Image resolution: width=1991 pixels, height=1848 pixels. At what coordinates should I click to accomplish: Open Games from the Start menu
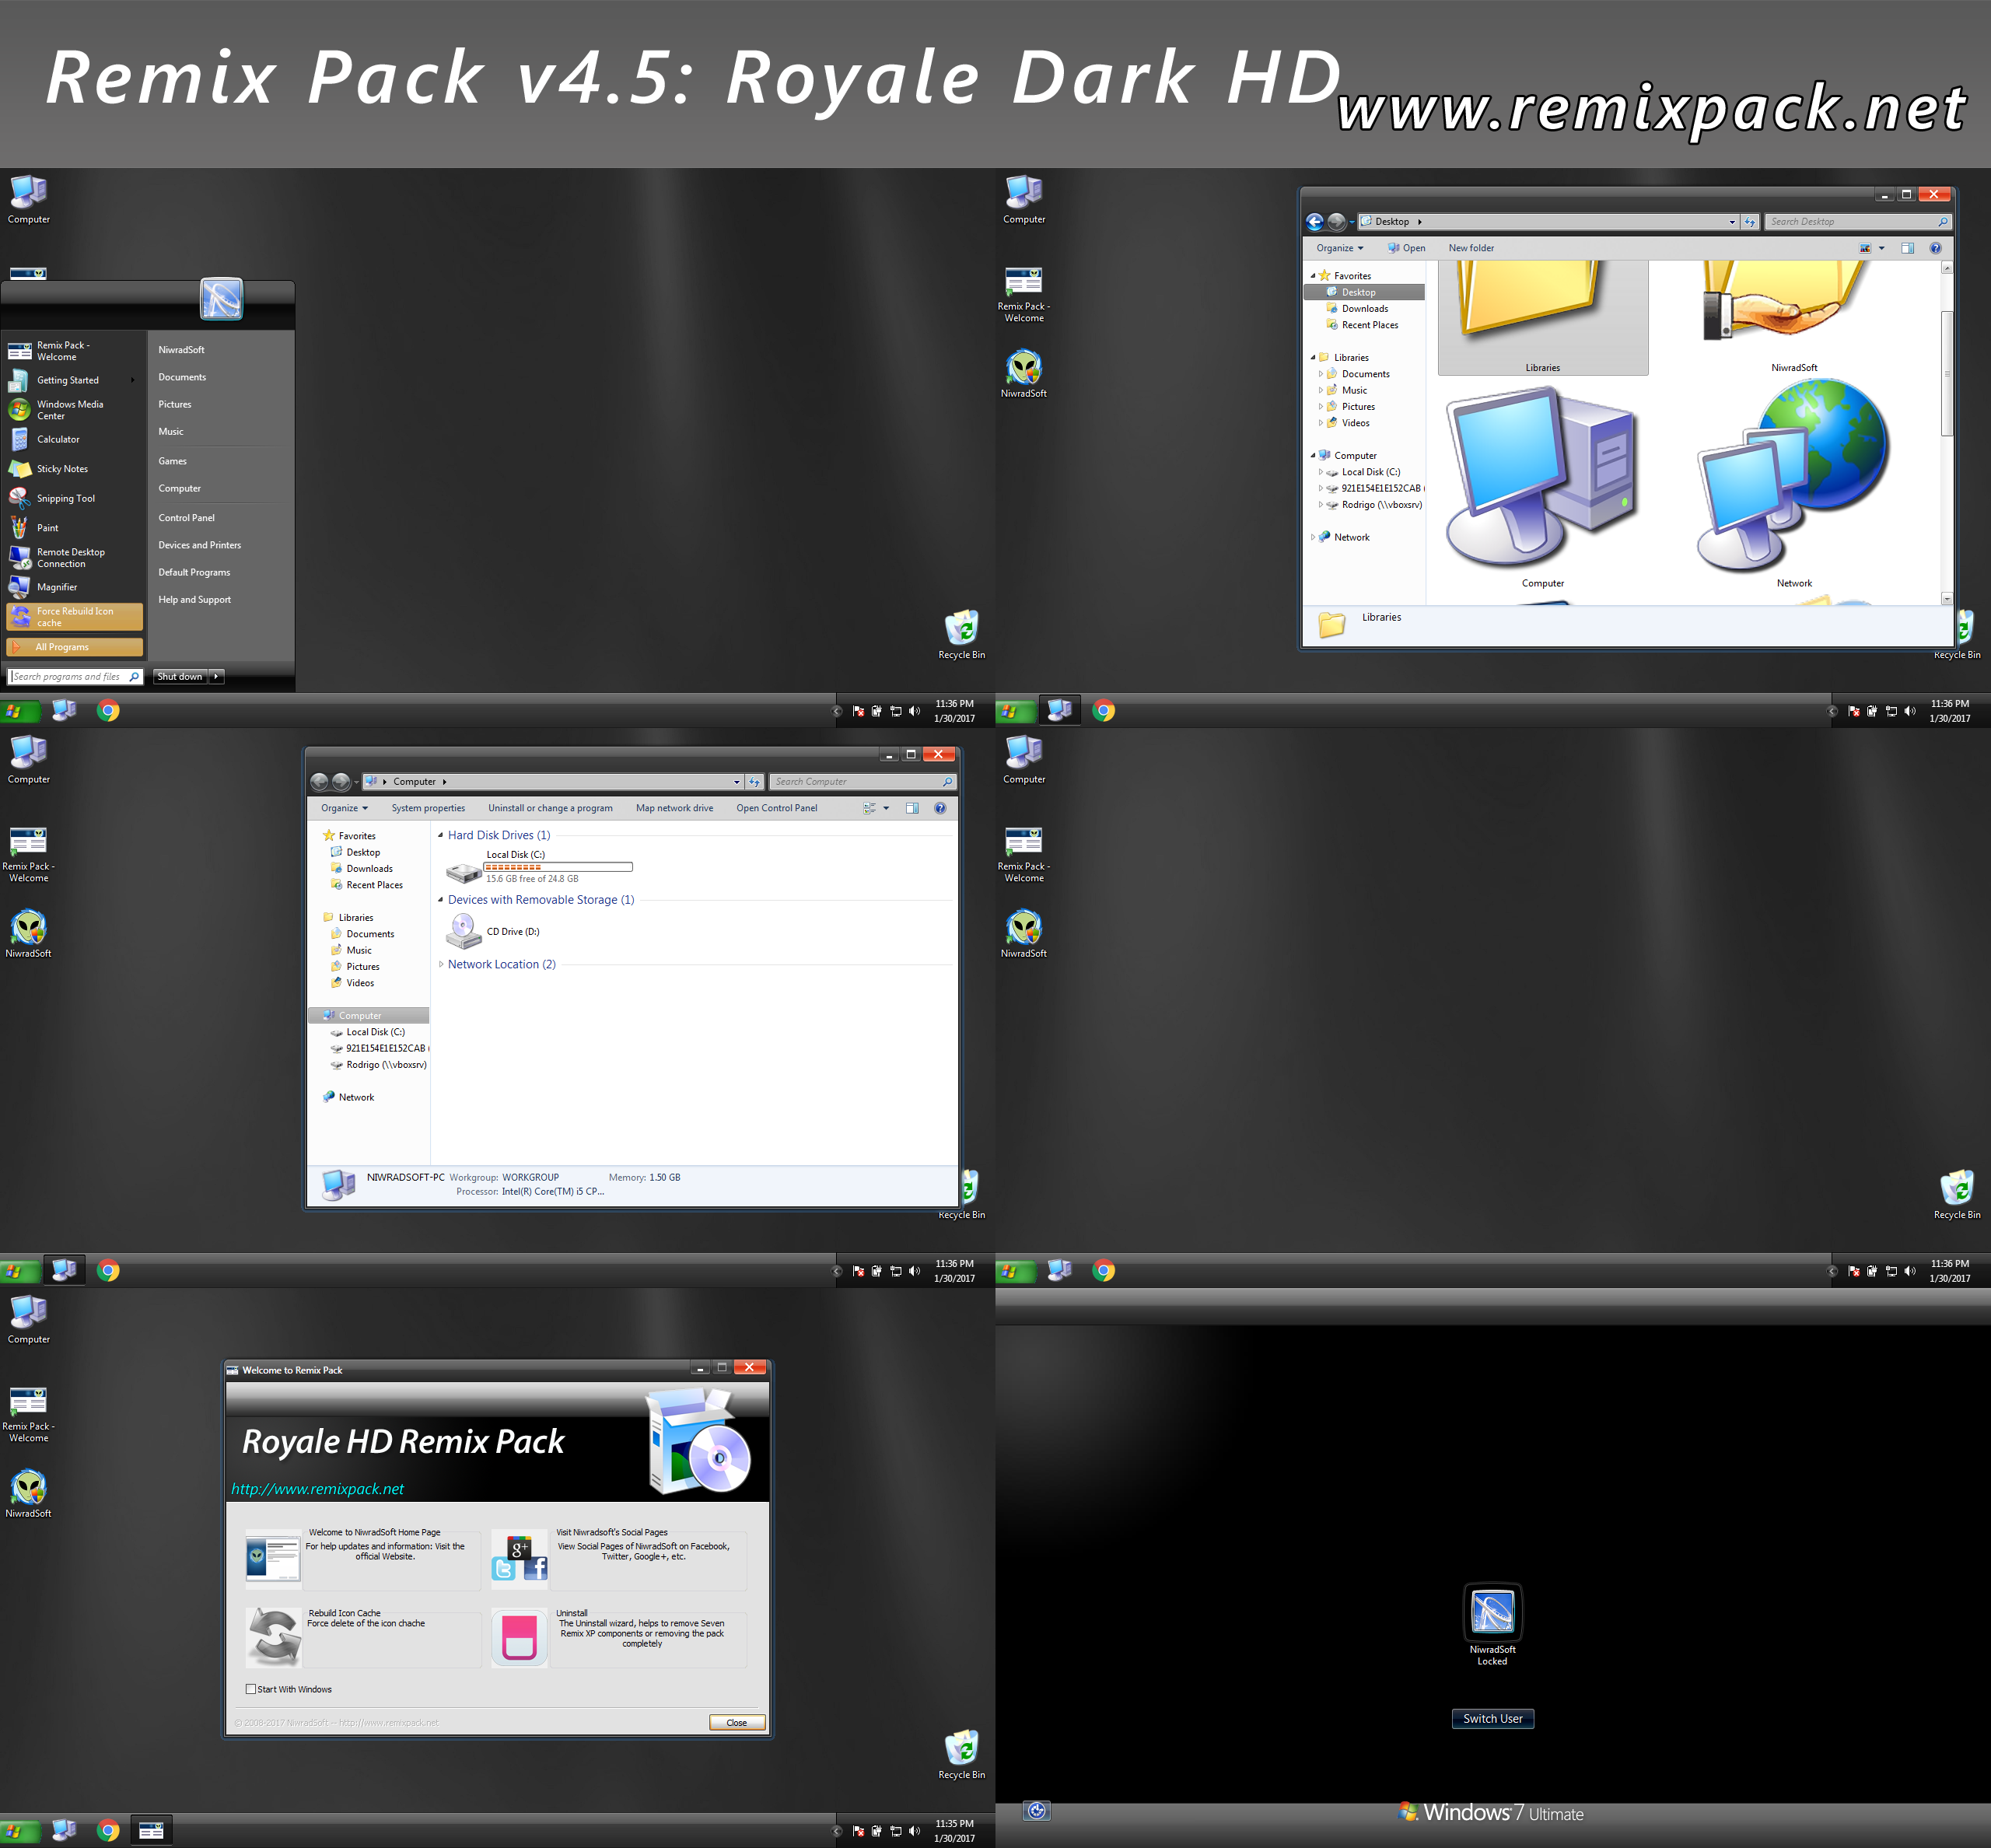[x=172, y=461]
